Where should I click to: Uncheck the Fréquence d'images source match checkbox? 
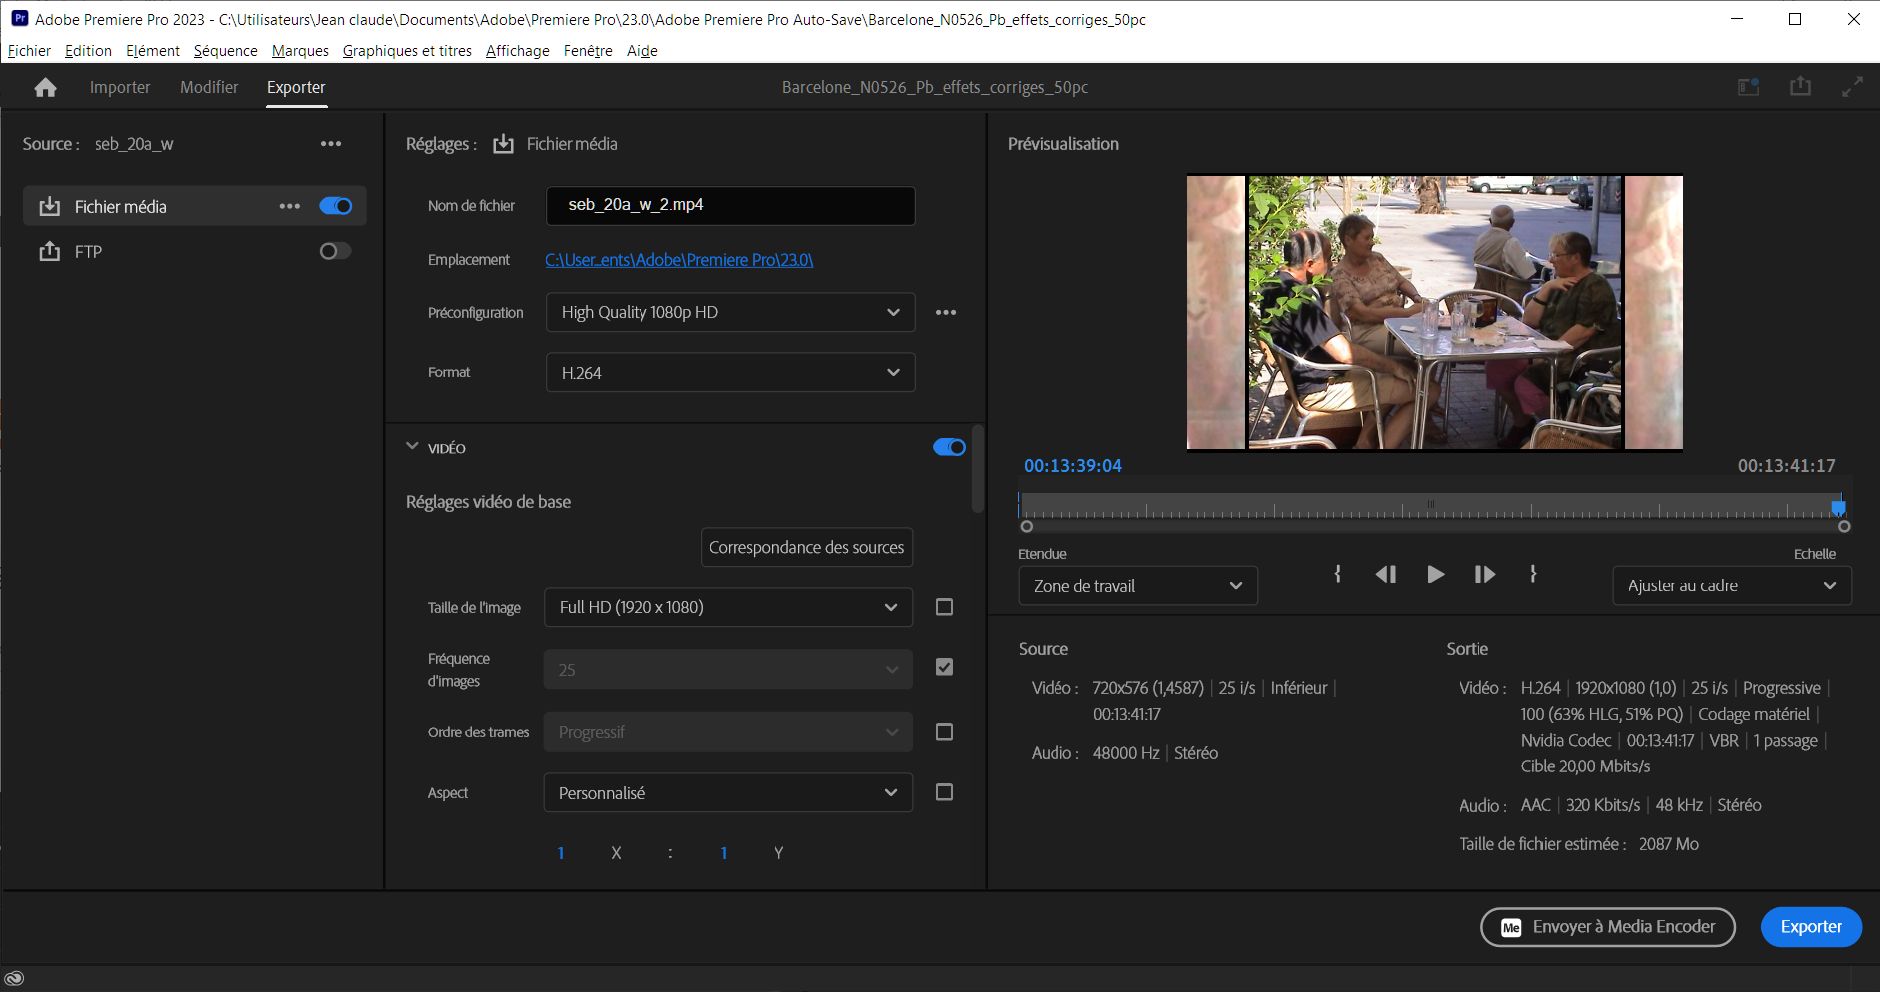[x=944, y=667]
